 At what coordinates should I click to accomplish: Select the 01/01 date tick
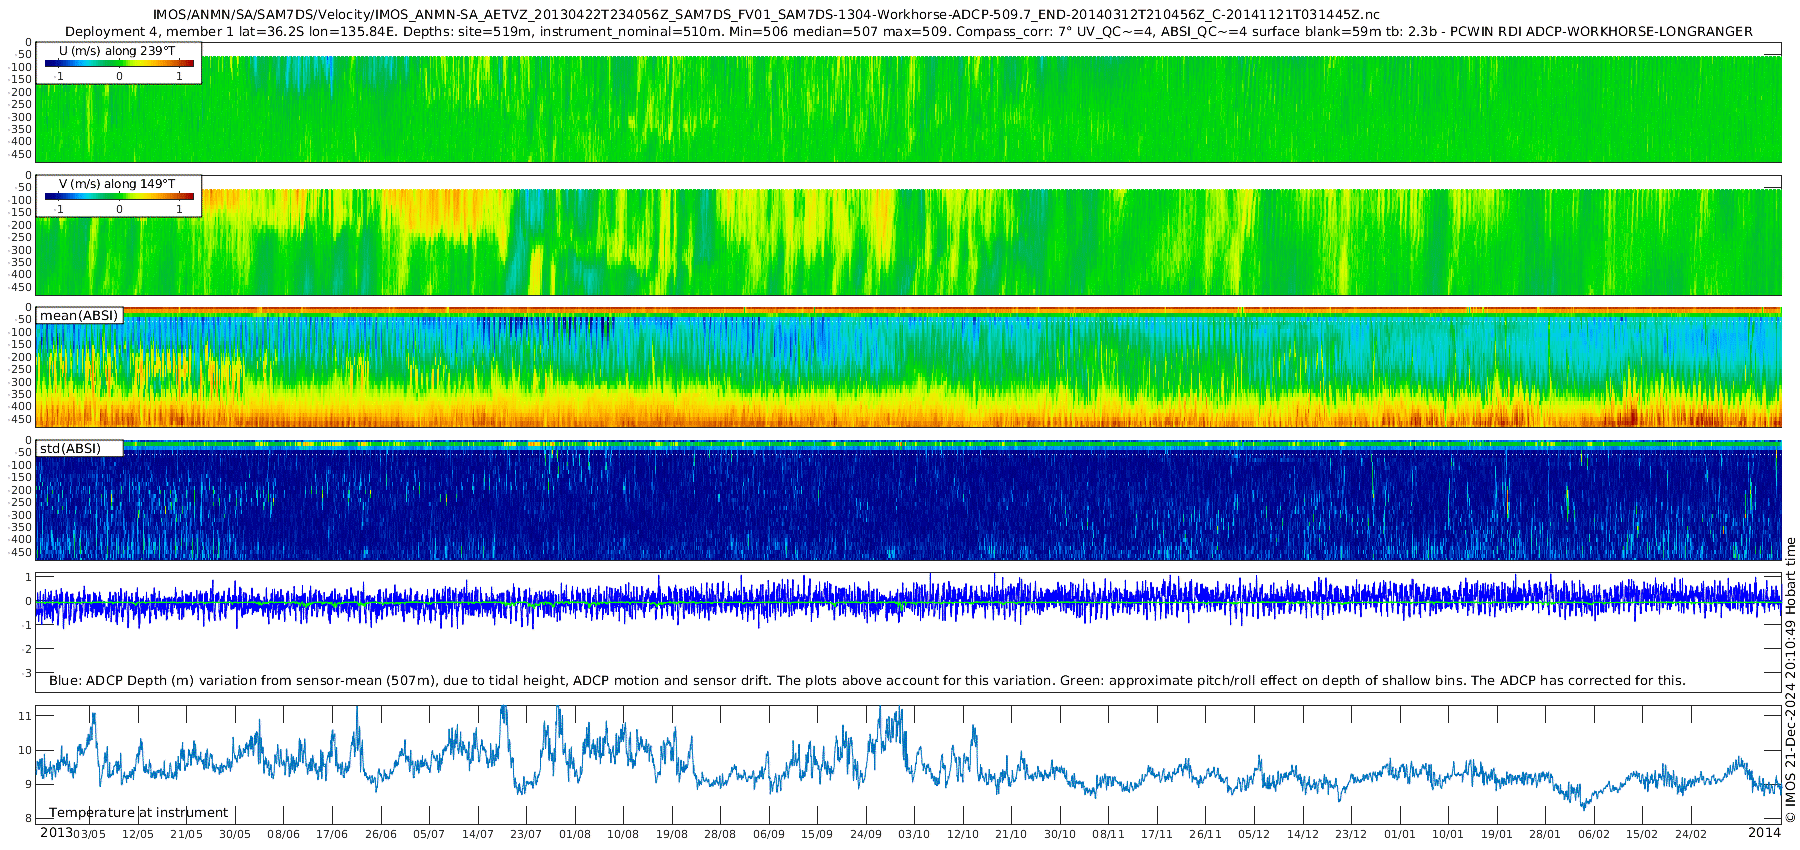(x=1399, y=834)
